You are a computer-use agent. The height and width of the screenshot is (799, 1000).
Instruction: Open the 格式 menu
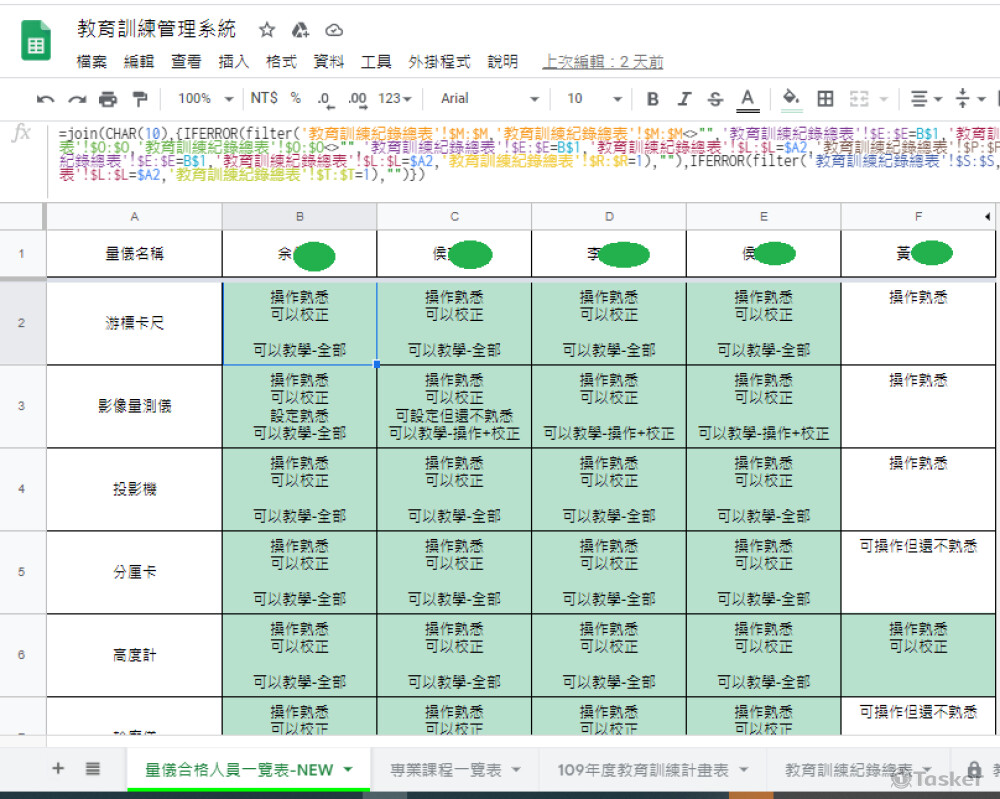tap(281, 61)
